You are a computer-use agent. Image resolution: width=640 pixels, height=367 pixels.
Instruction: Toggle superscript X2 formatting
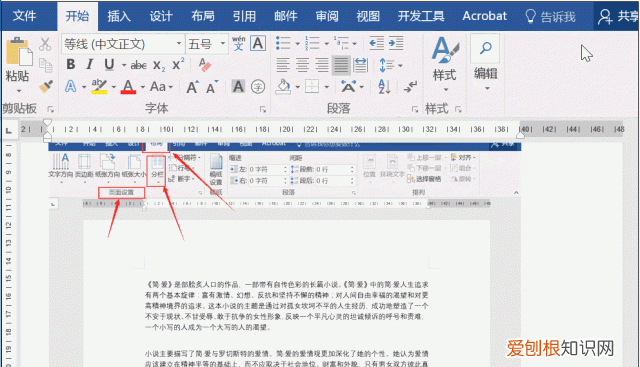coord(178,64)
